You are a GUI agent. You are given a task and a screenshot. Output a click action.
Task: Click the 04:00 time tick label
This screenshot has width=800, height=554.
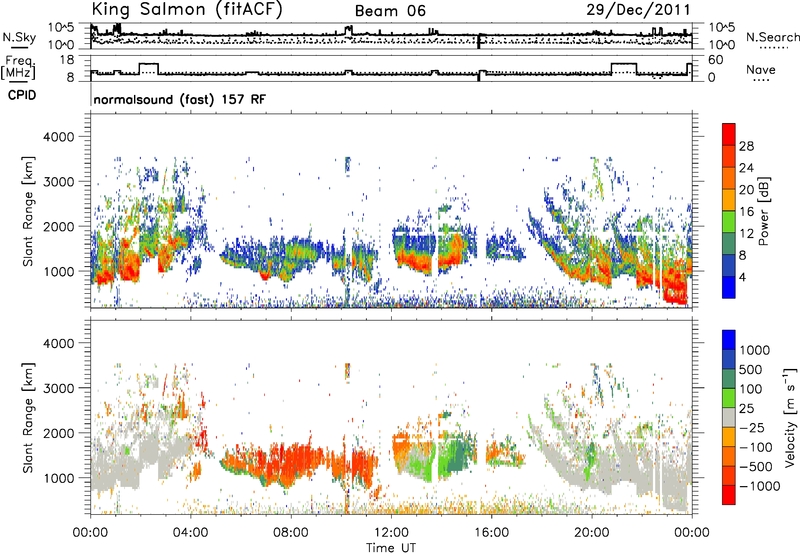191,533
